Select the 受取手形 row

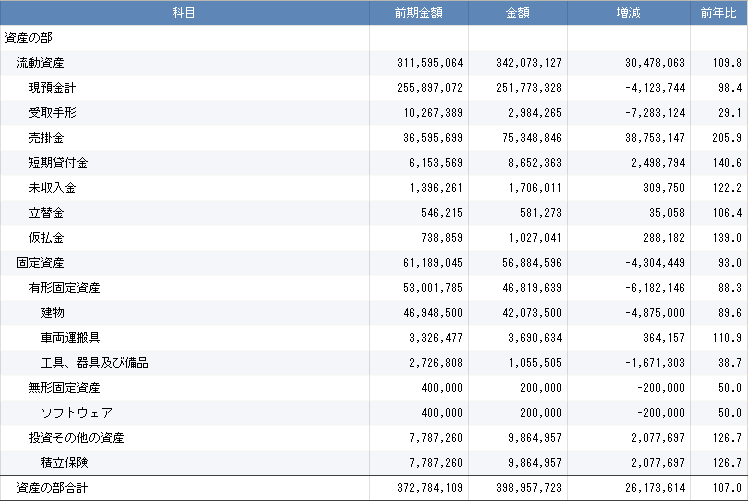coord(374,113)
